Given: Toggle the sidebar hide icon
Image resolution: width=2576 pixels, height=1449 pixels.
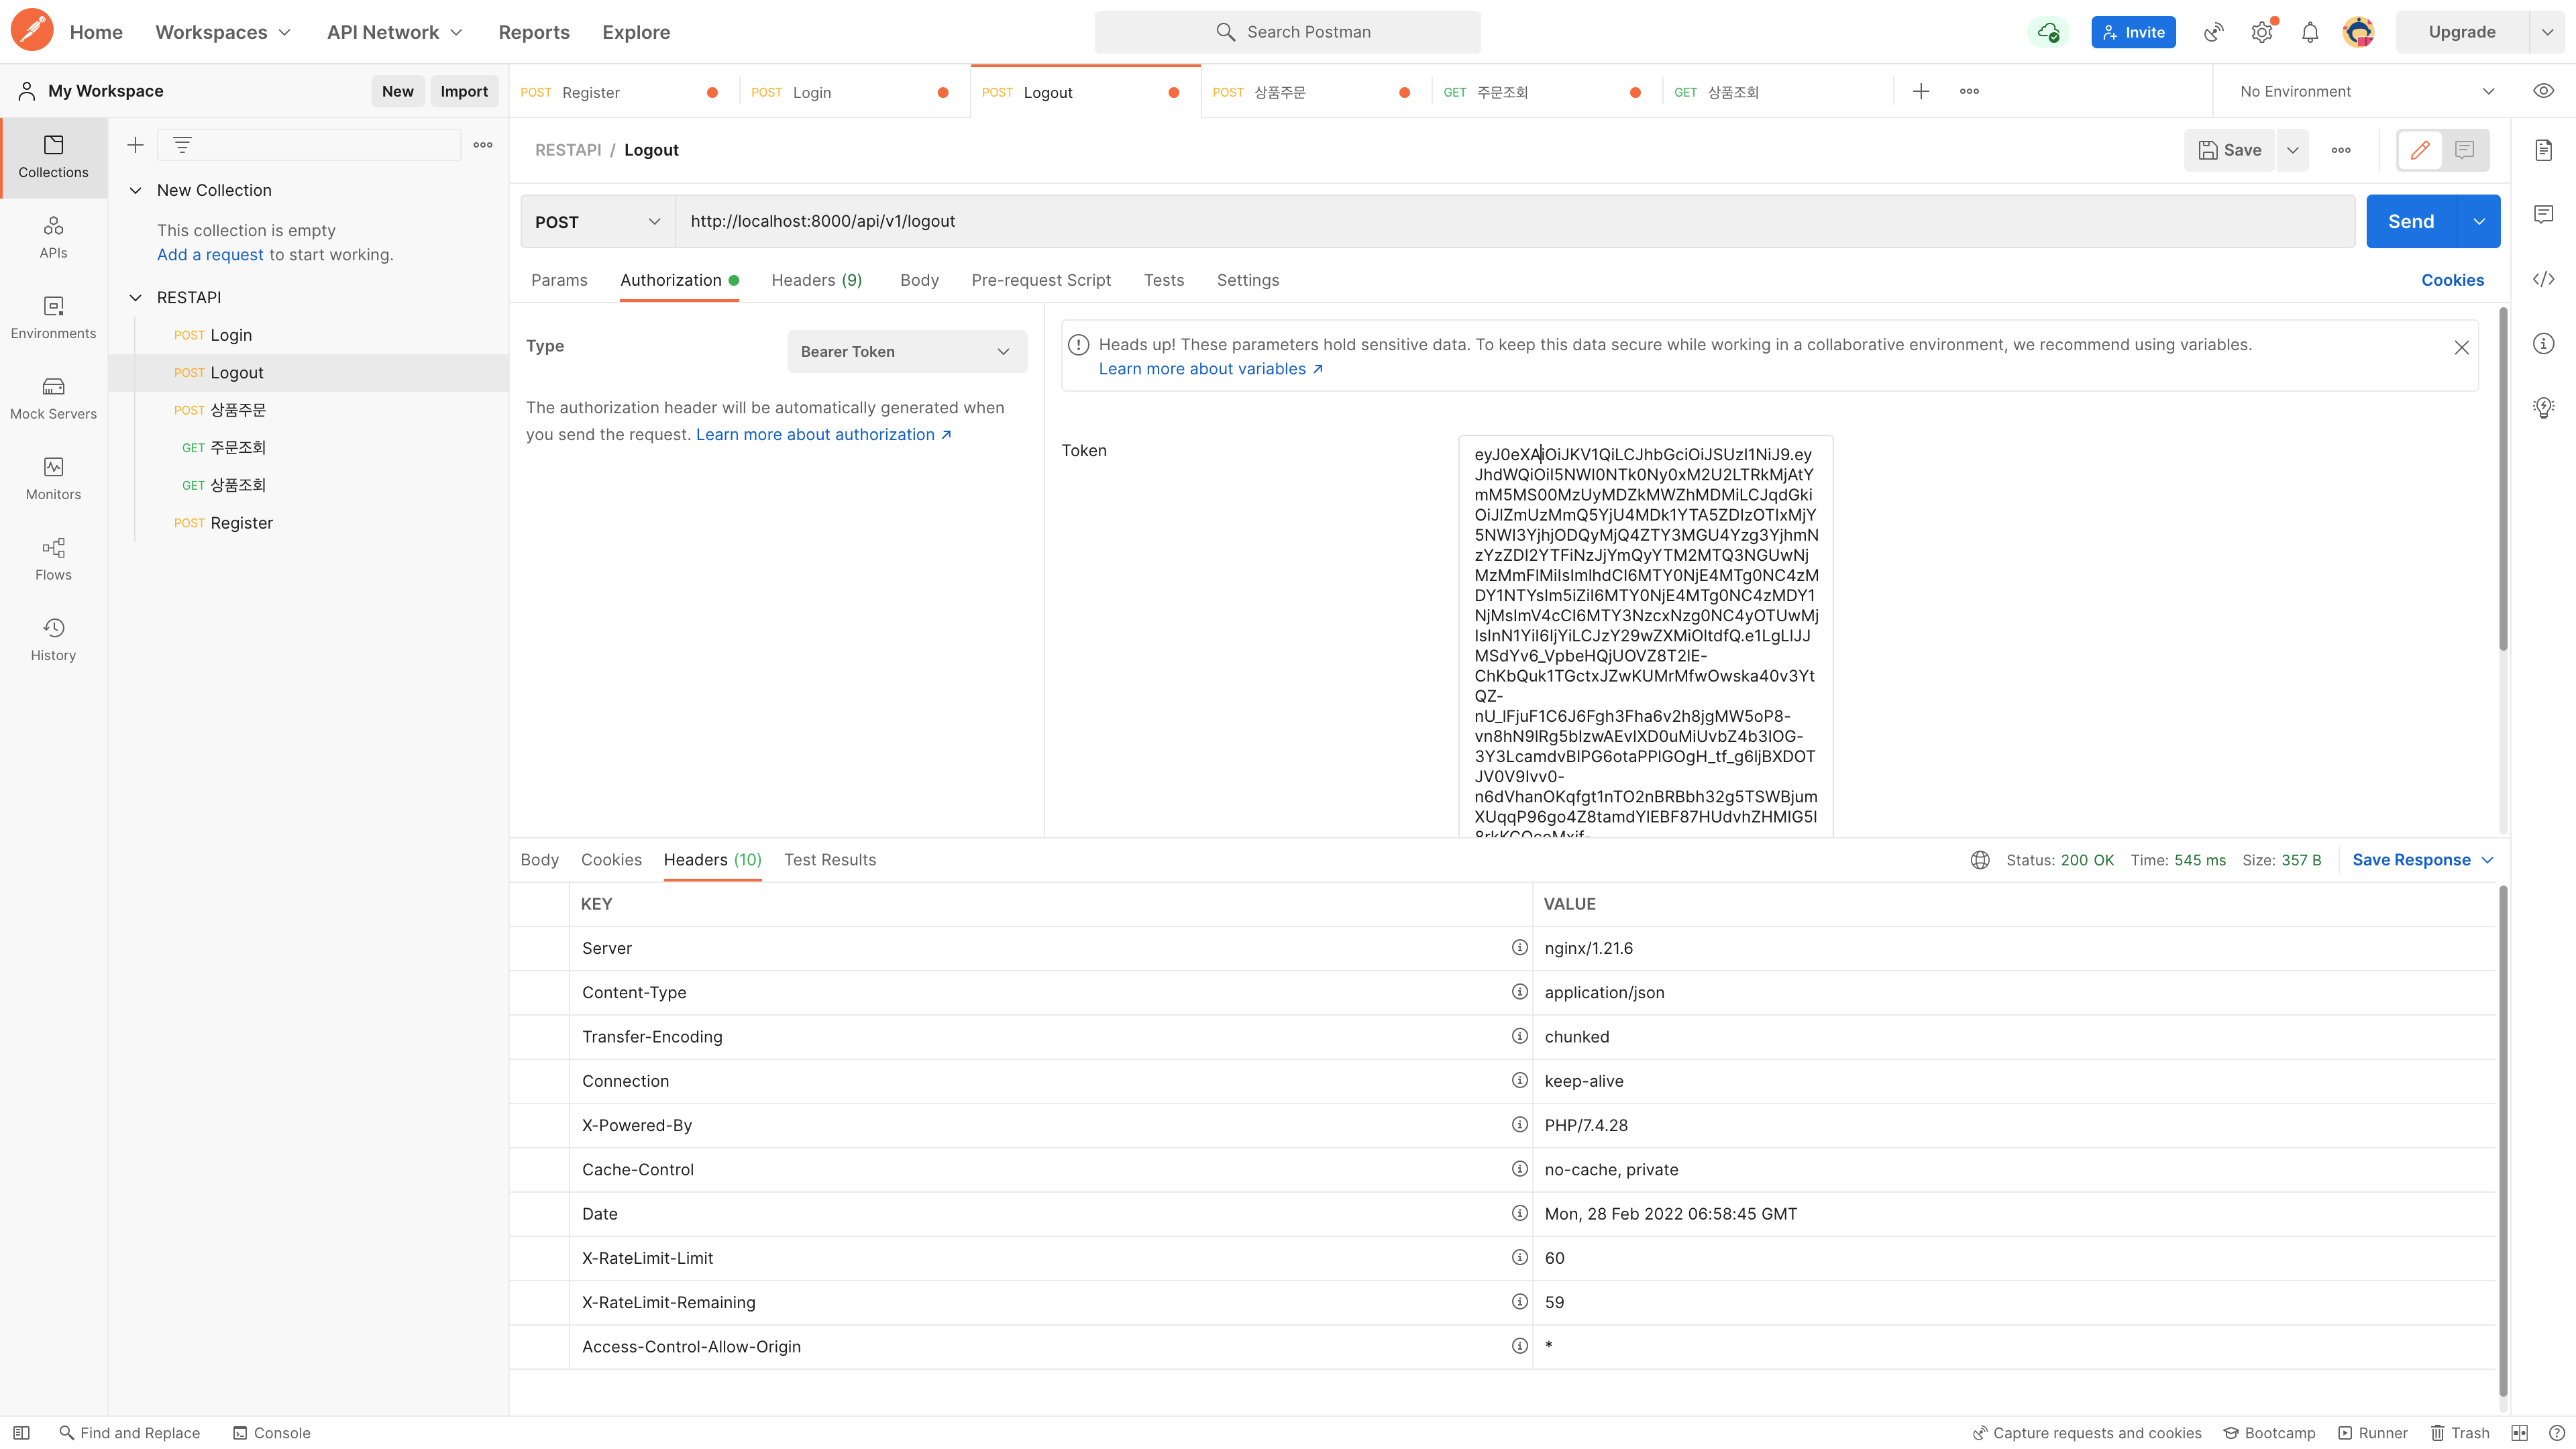Looking at the screenshot, I should pyautogui.click(x=21, y=1432).
